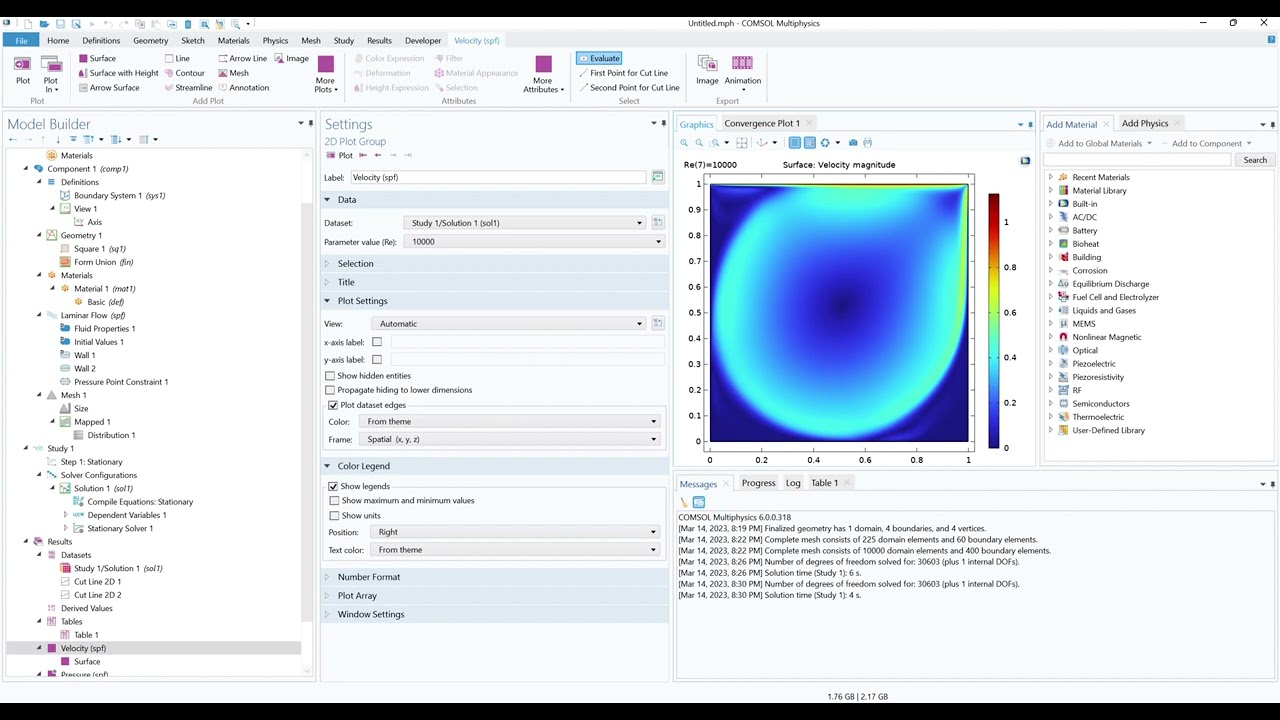This screenshot has width=1280, height=720.
Task: Click Add to Global Materials button
Action: 1099,144
